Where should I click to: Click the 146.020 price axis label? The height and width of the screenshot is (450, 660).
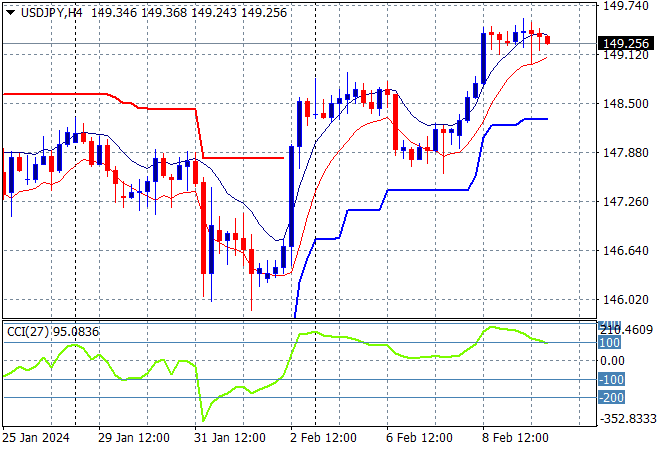coord(626,299)
